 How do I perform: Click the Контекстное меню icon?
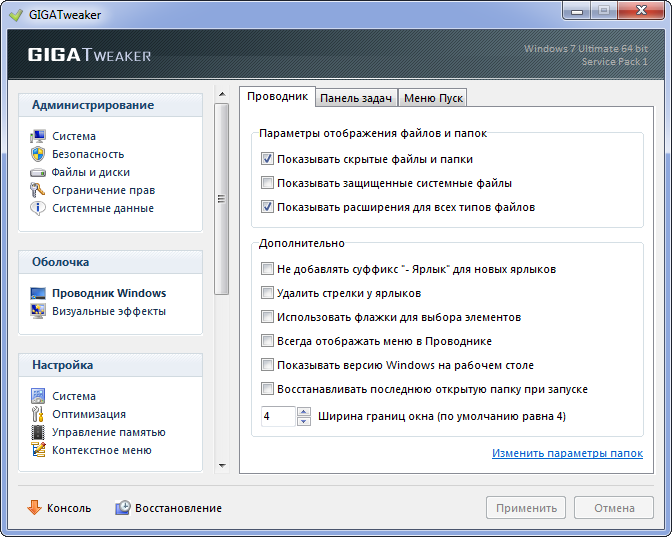pos(38,450)
